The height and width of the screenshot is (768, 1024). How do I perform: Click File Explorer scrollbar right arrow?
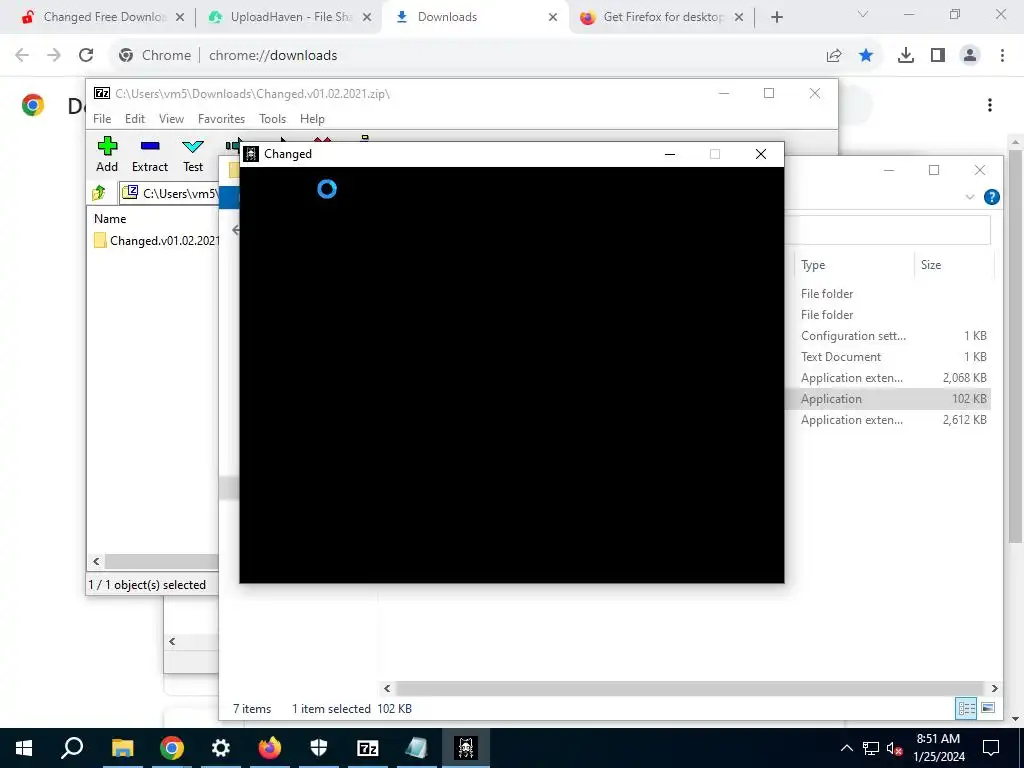(x=994, y=688)
